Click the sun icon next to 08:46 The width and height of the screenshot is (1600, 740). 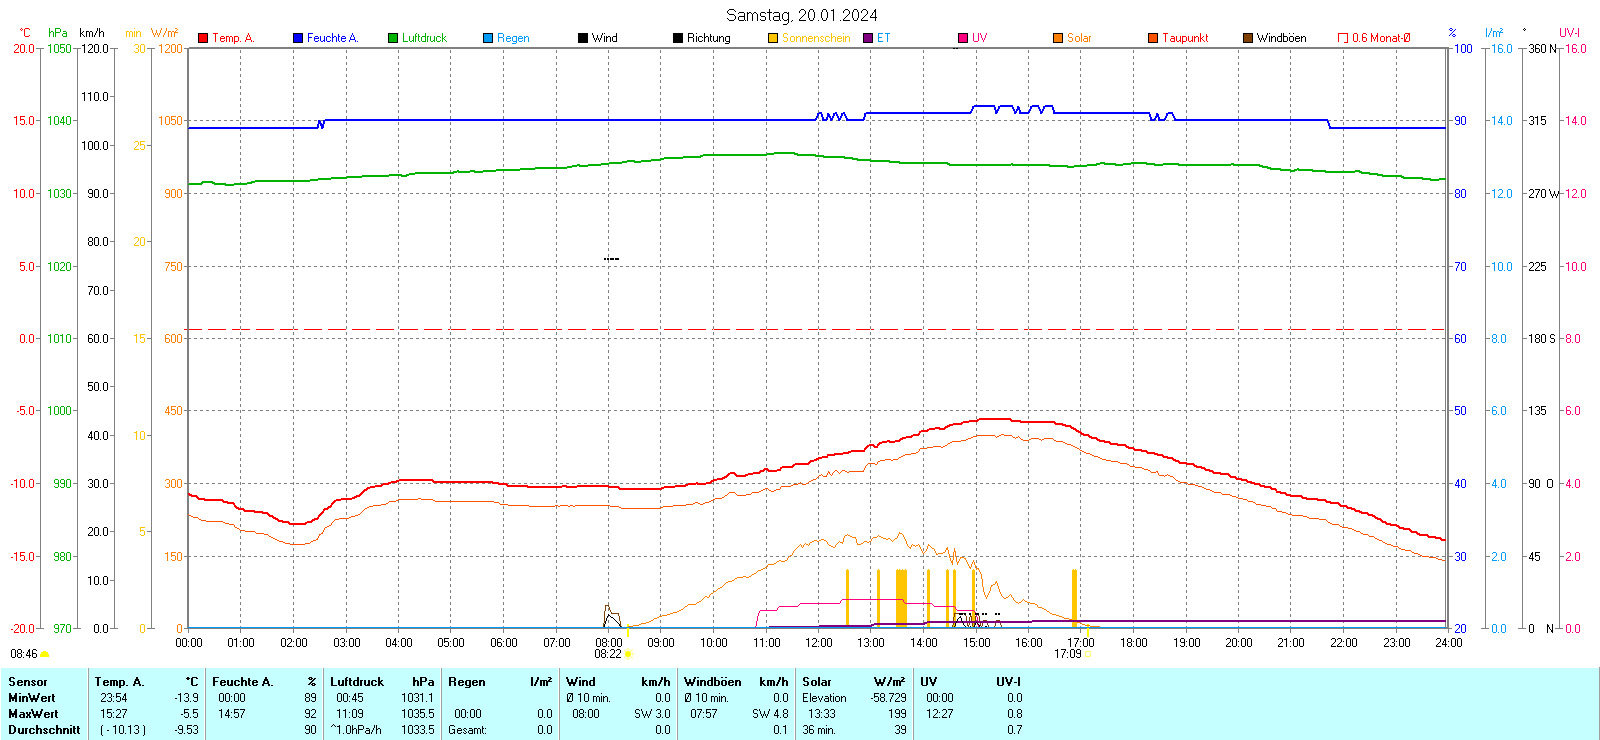point(44,654)
